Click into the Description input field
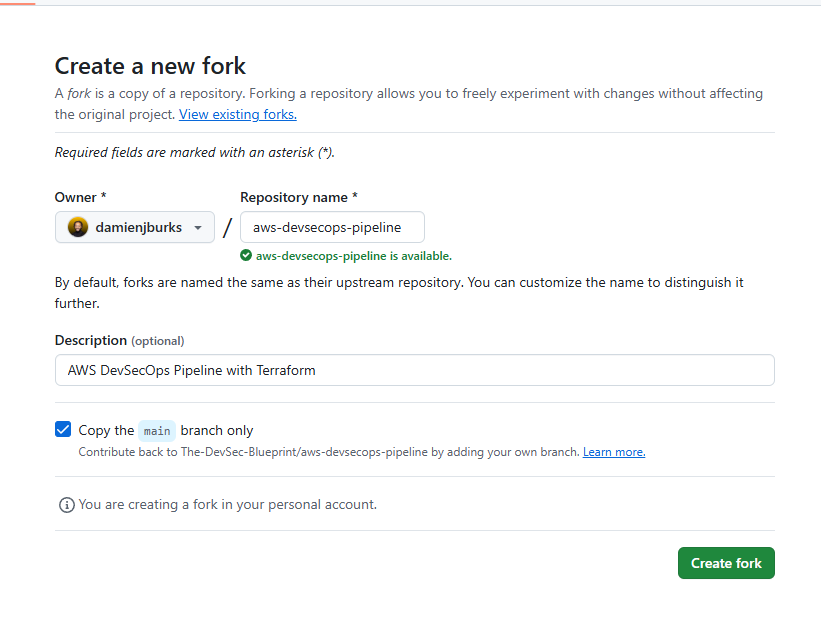Image resolution: width=821 pixels, height=637 pixels. [x=414, y=370]
